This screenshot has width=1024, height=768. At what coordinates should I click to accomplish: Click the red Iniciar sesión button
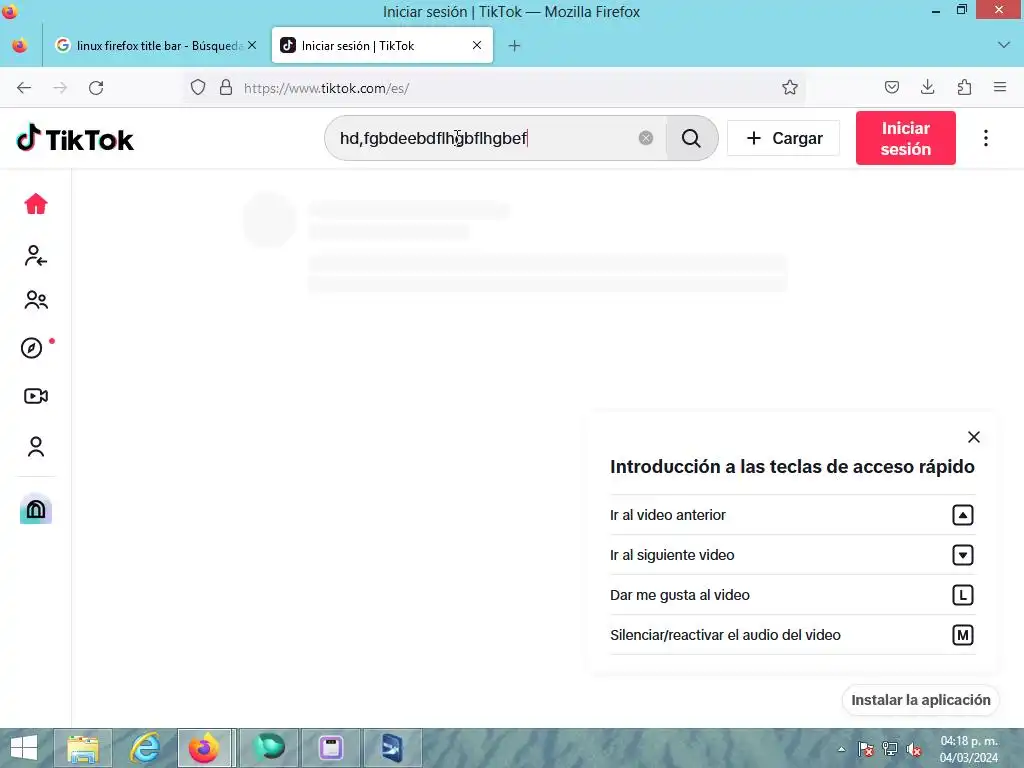coord(905,138)
